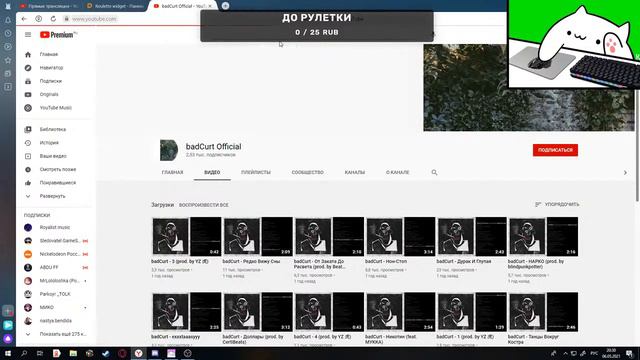Open the badCurt - Редко Вижу Сны thumbnail
The height and width of the screenshot is (360, 640).
pyautogui.click(x=258, y=237)
